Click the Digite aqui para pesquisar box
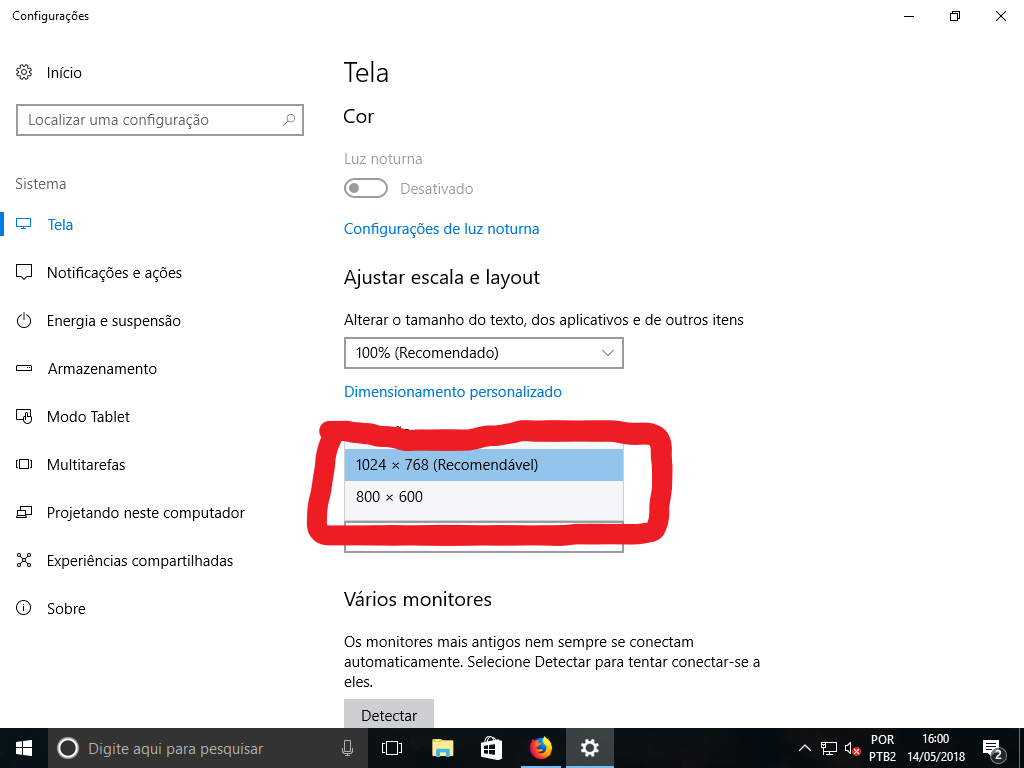The height and width of the screenshot is (768, 1024). (208, 748)
